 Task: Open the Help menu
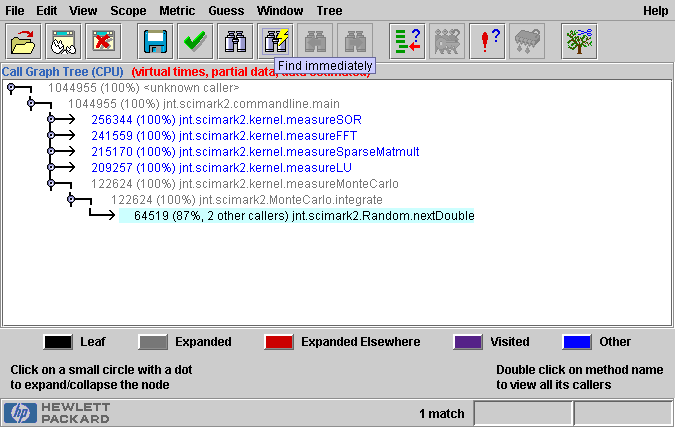tap(655, 10)
